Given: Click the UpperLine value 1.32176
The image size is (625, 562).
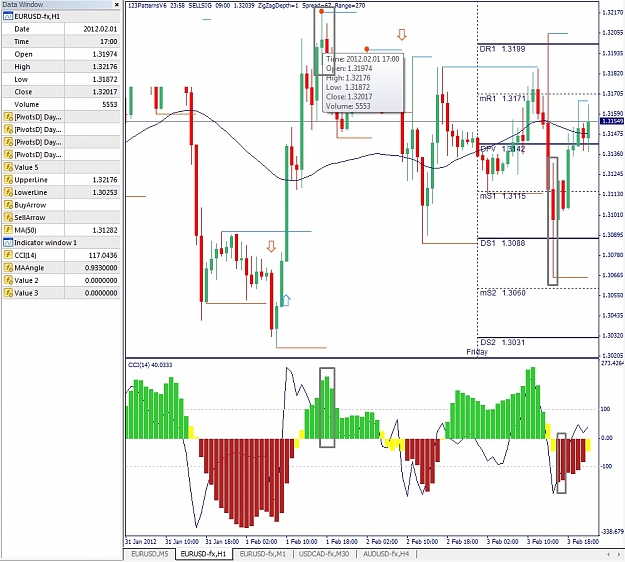Looking at the screenshot, I should (x=105, y=180).
